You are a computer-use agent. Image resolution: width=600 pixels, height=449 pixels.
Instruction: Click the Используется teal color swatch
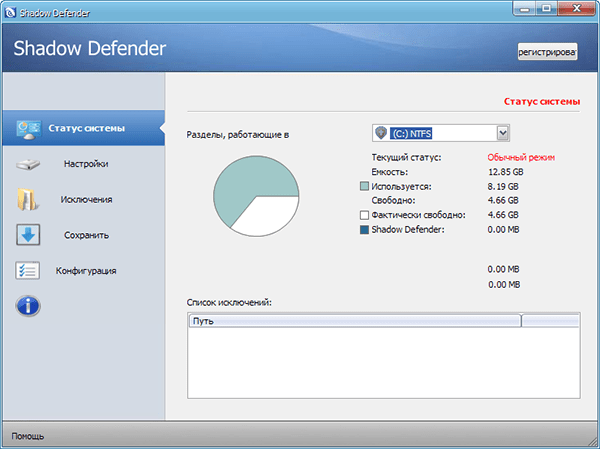(364, 186)
